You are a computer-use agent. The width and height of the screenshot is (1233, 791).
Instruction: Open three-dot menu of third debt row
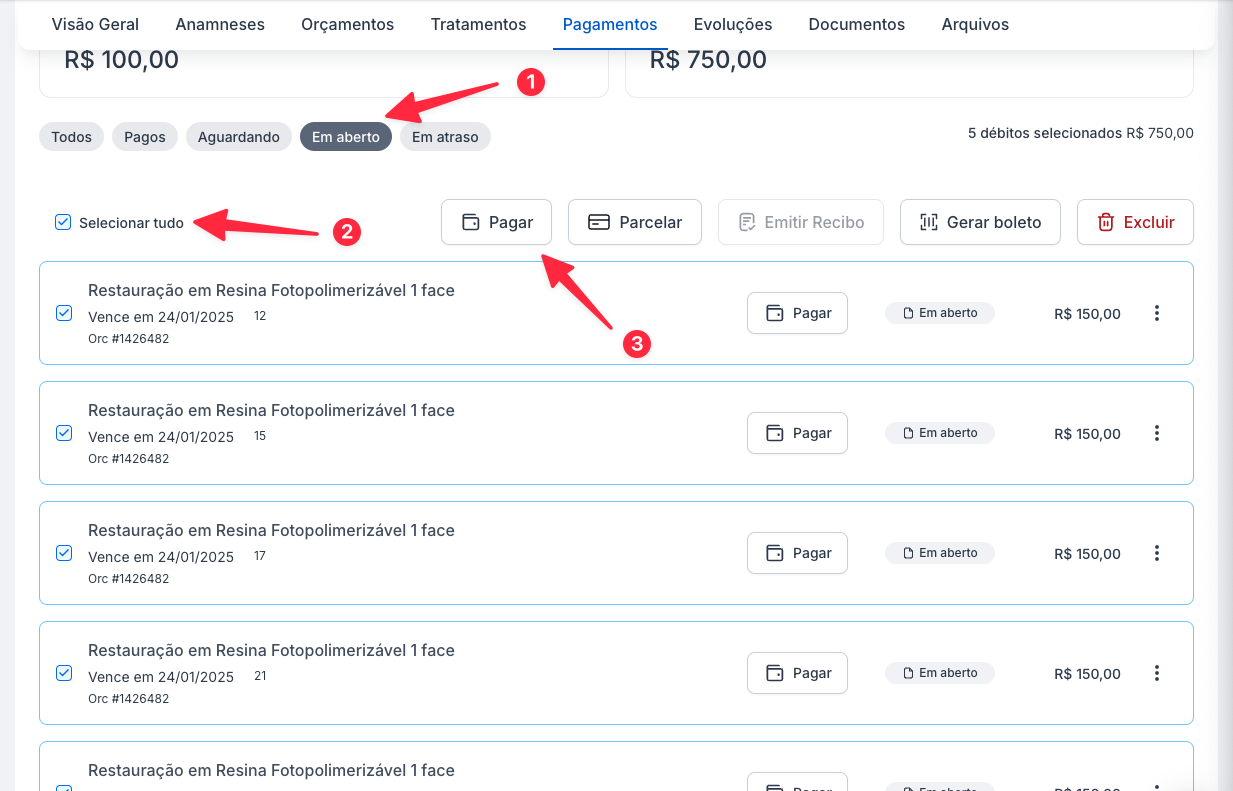click(x=1157, y=553)
